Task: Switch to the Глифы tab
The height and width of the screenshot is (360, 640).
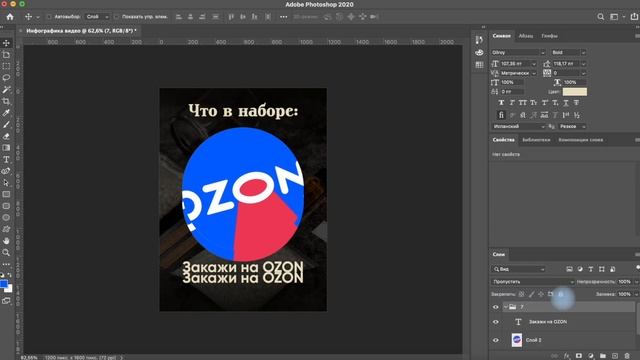Action: [x=549, y=36]
